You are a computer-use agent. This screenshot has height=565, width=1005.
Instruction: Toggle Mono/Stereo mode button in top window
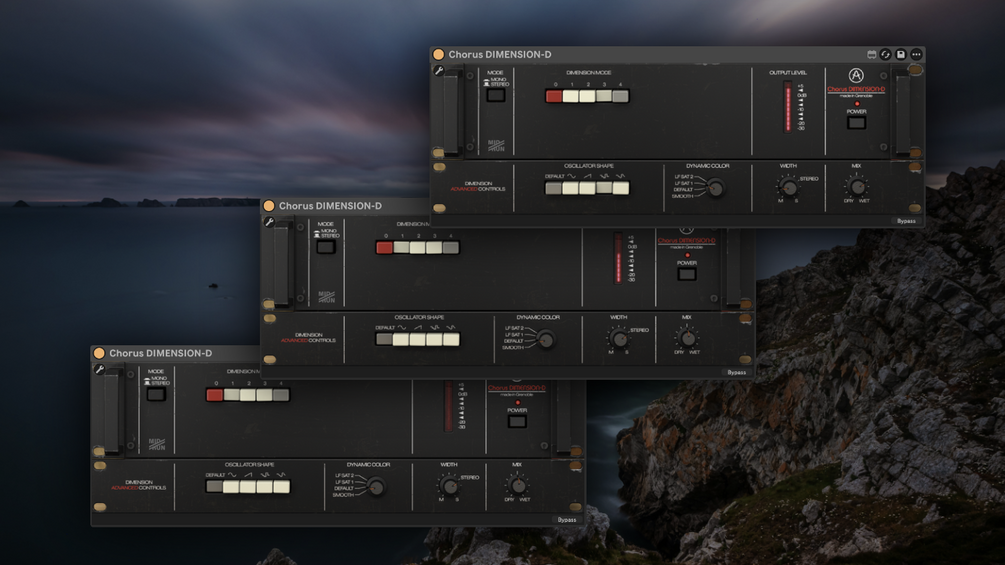click(495, 95)
